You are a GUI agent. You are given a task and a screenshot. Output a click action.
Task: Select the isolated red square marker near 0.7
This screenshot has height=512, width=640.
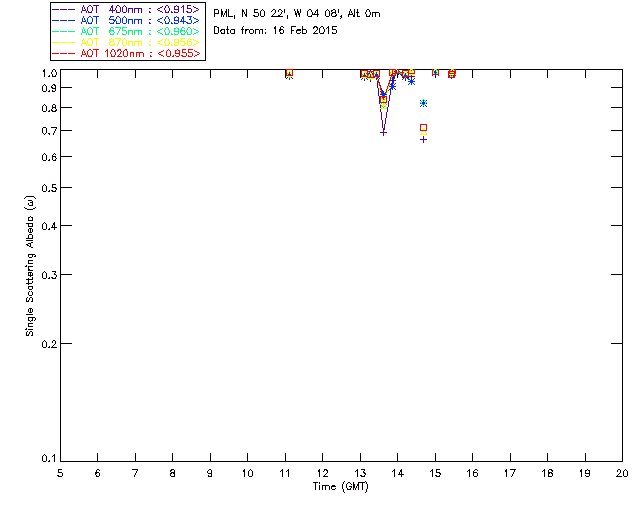coord(423,128)
